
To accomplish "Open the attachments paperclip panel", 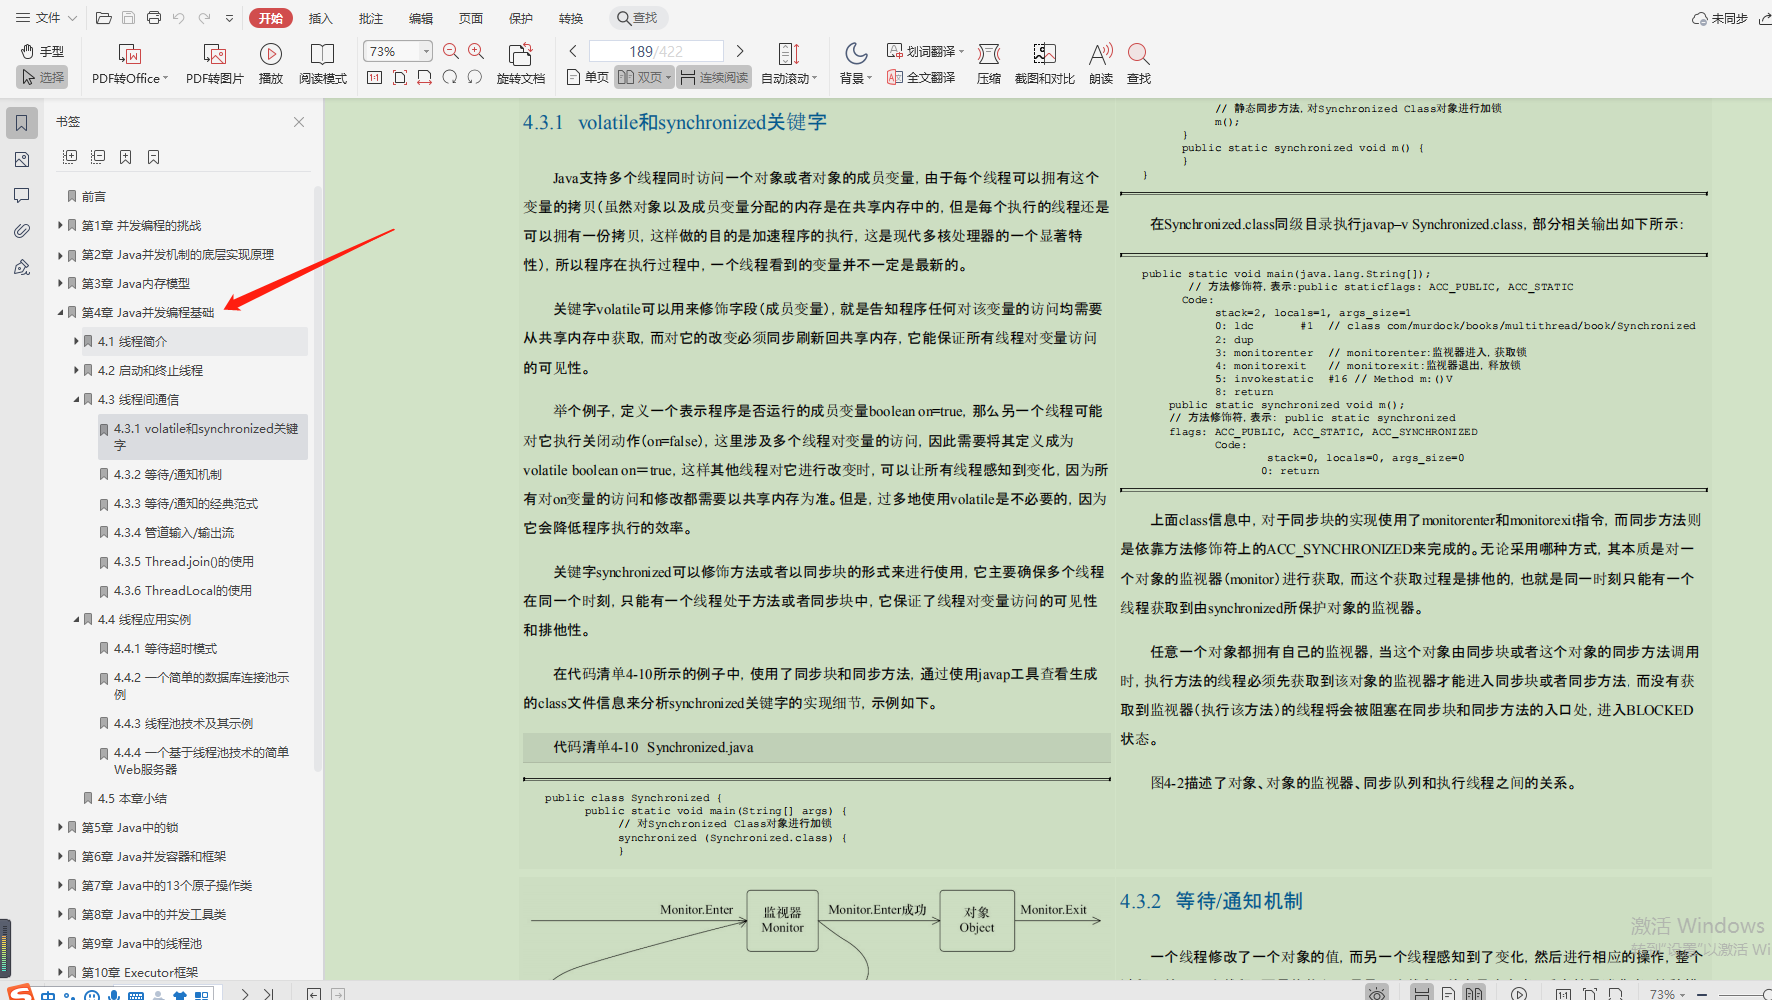I will [x=22, y=231].
